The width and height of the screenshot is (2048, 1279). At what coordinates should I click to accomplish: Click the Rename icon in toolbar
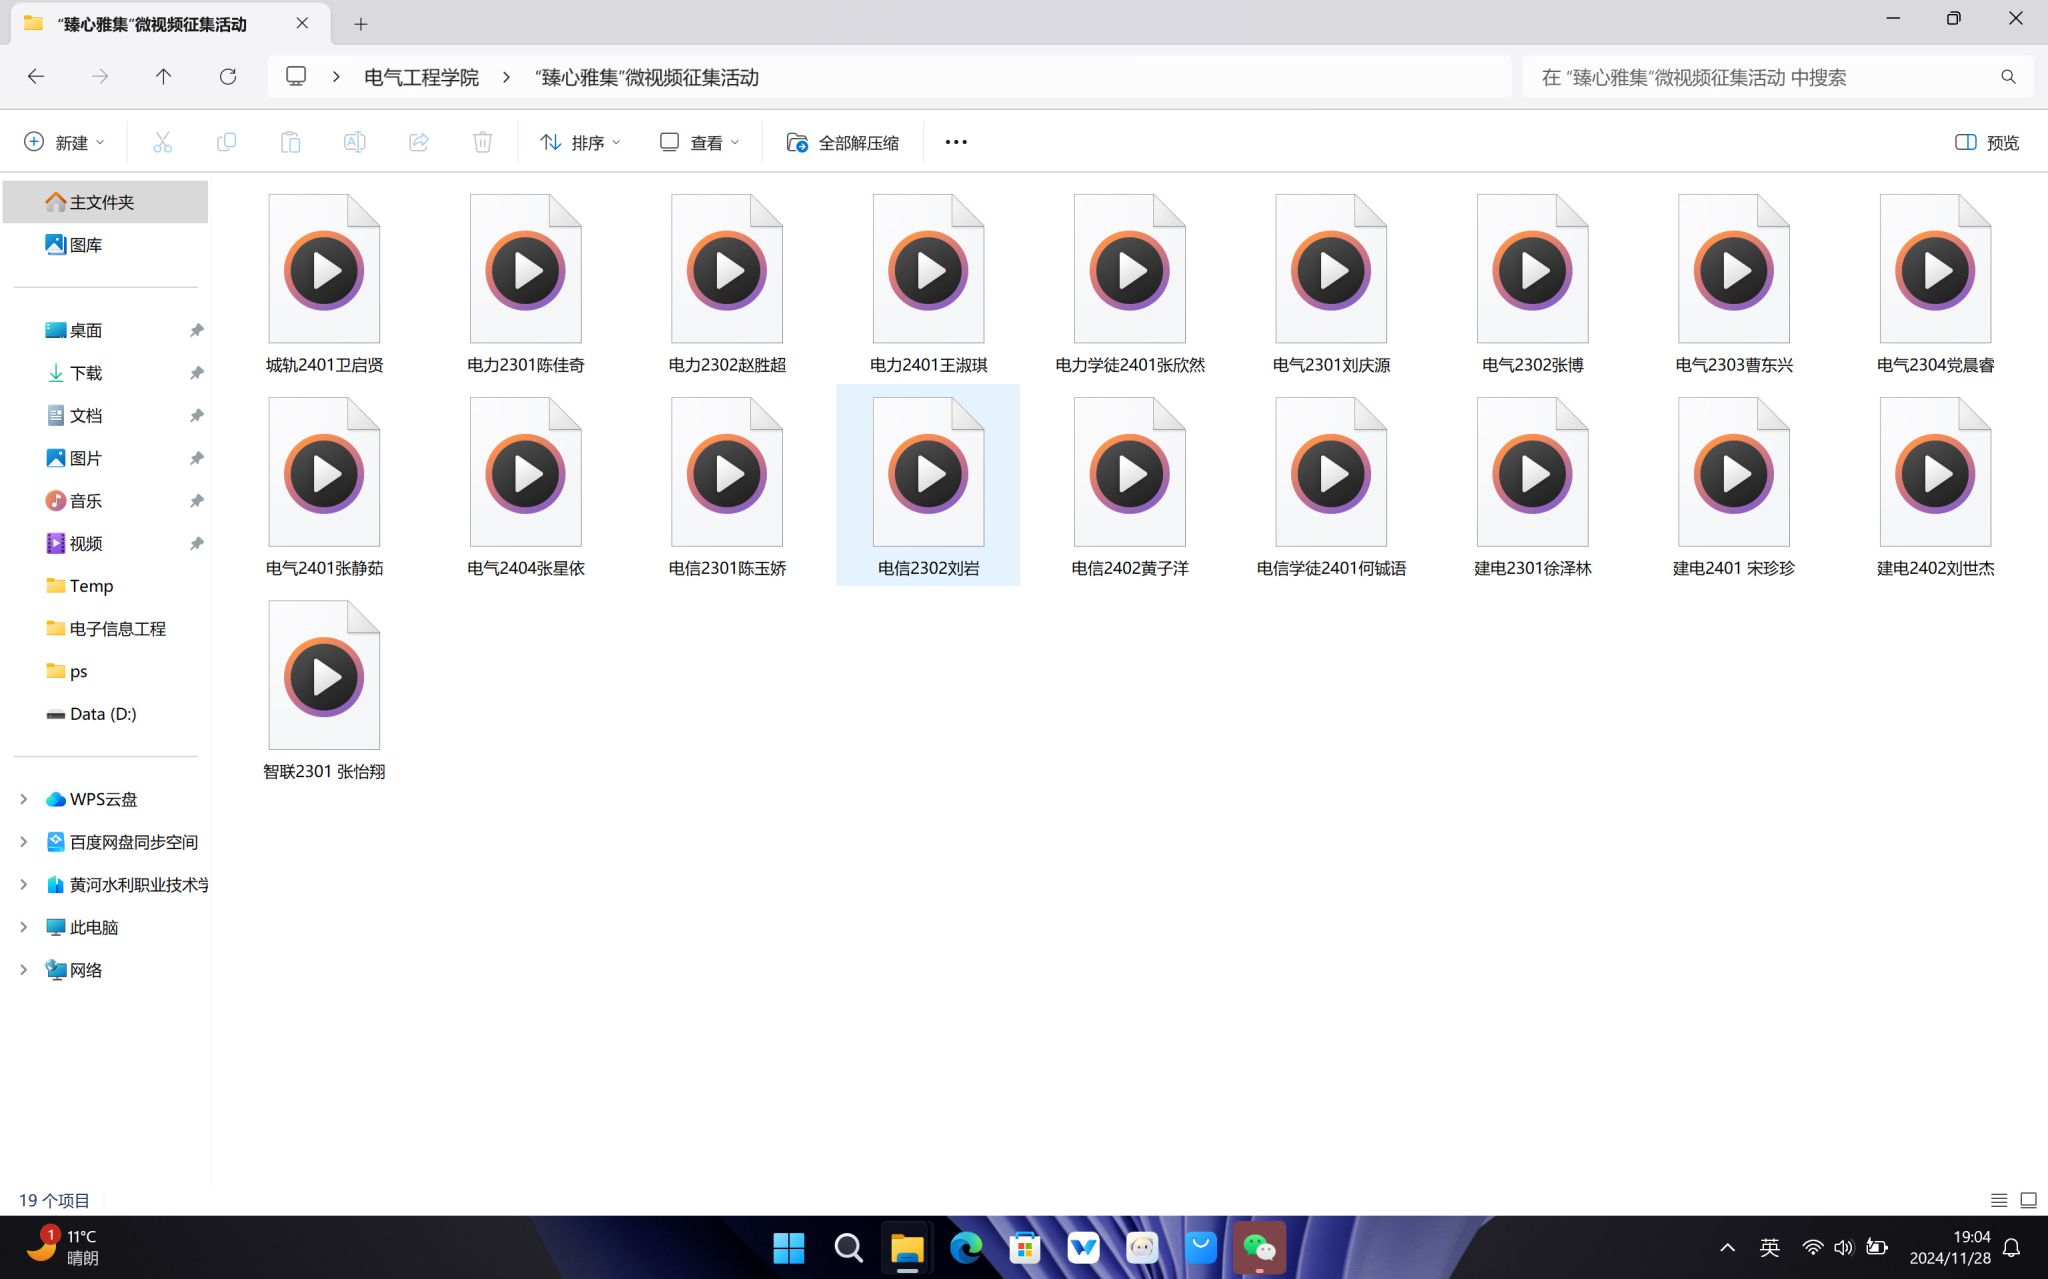354,142
